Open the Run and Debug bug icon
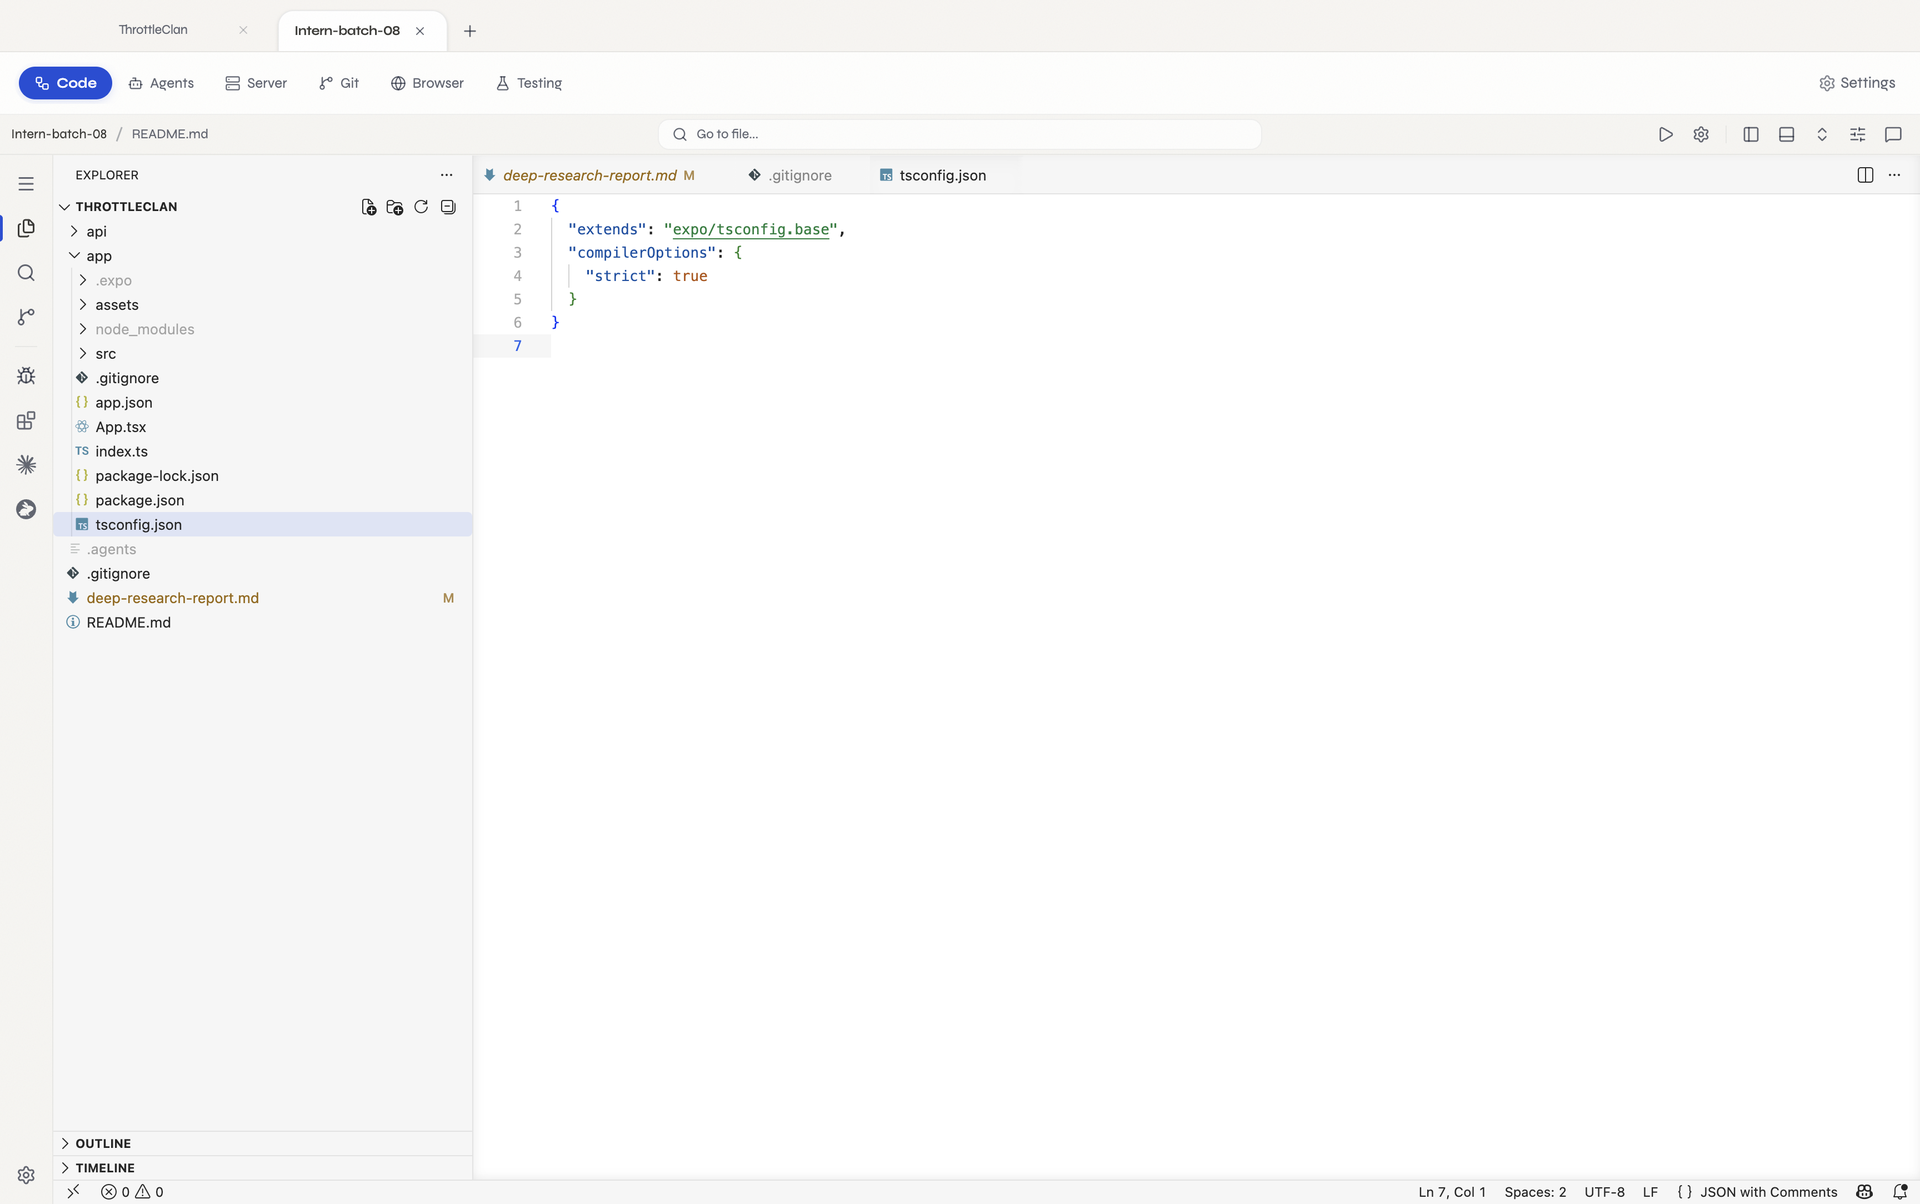This screenshot has width=1920, height=1204. [x=26, y=376]
